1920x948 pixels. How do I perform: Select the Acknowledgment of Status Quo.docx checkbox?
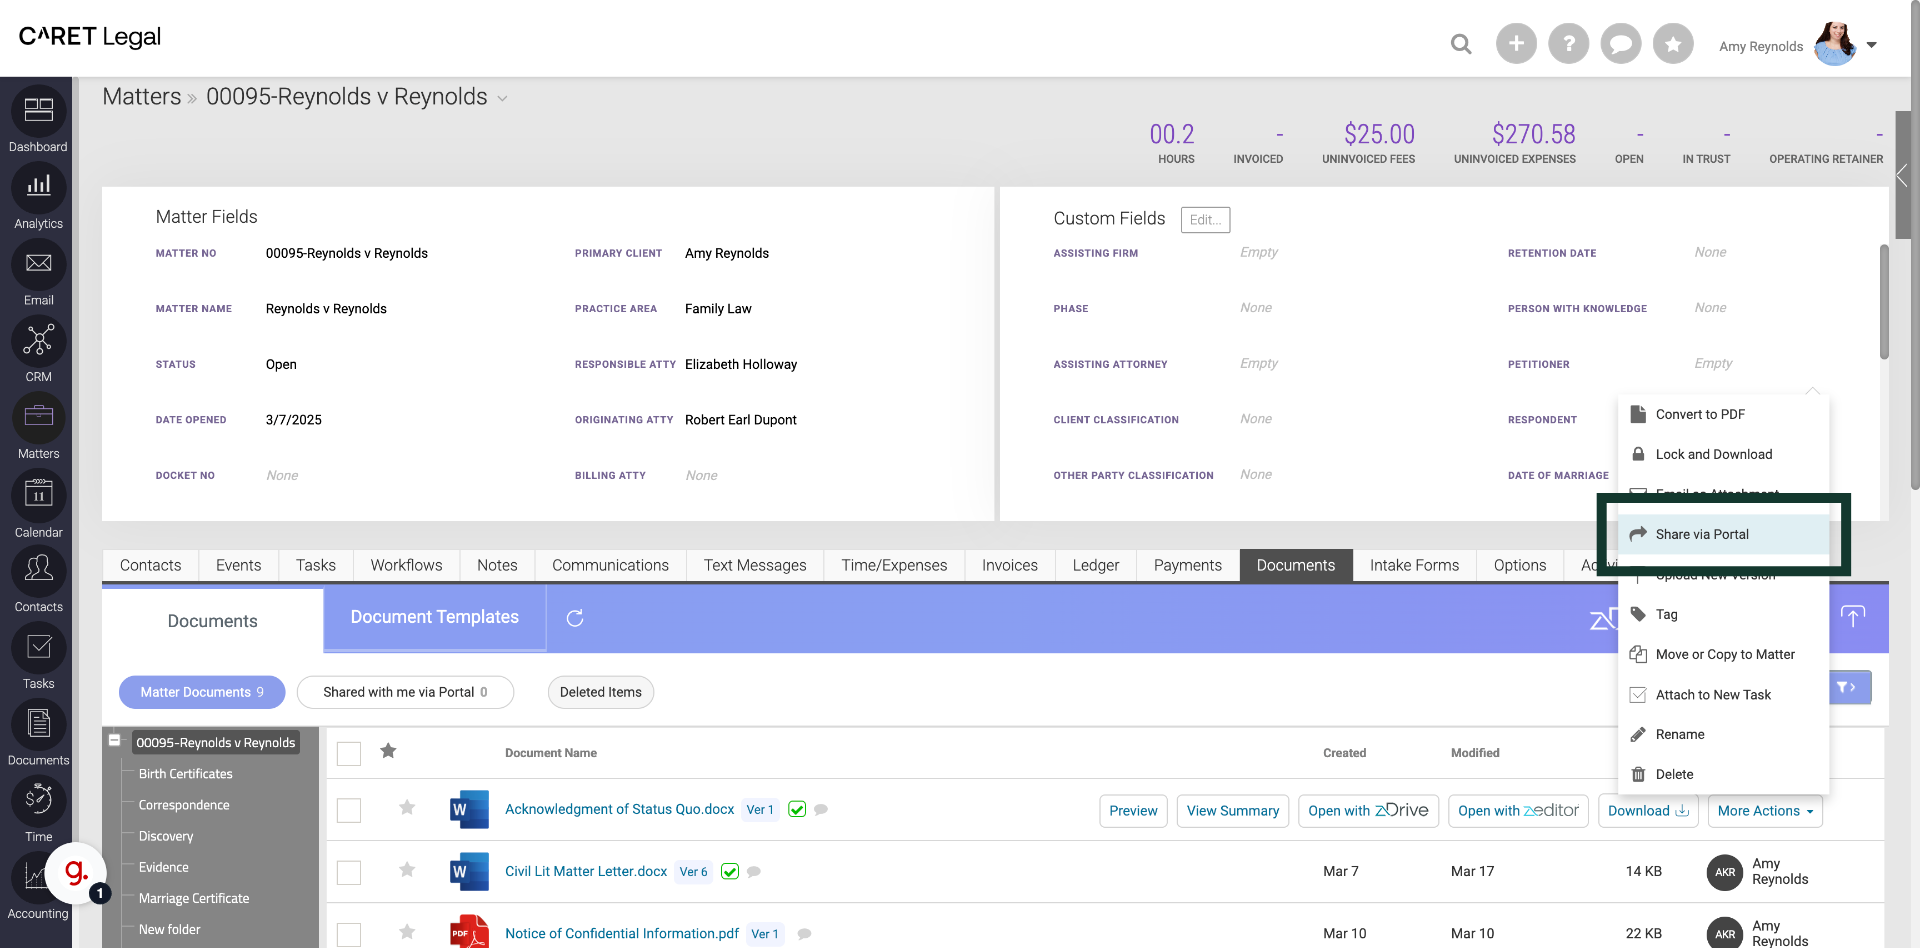pyautogui.click(x=349, y=810)
